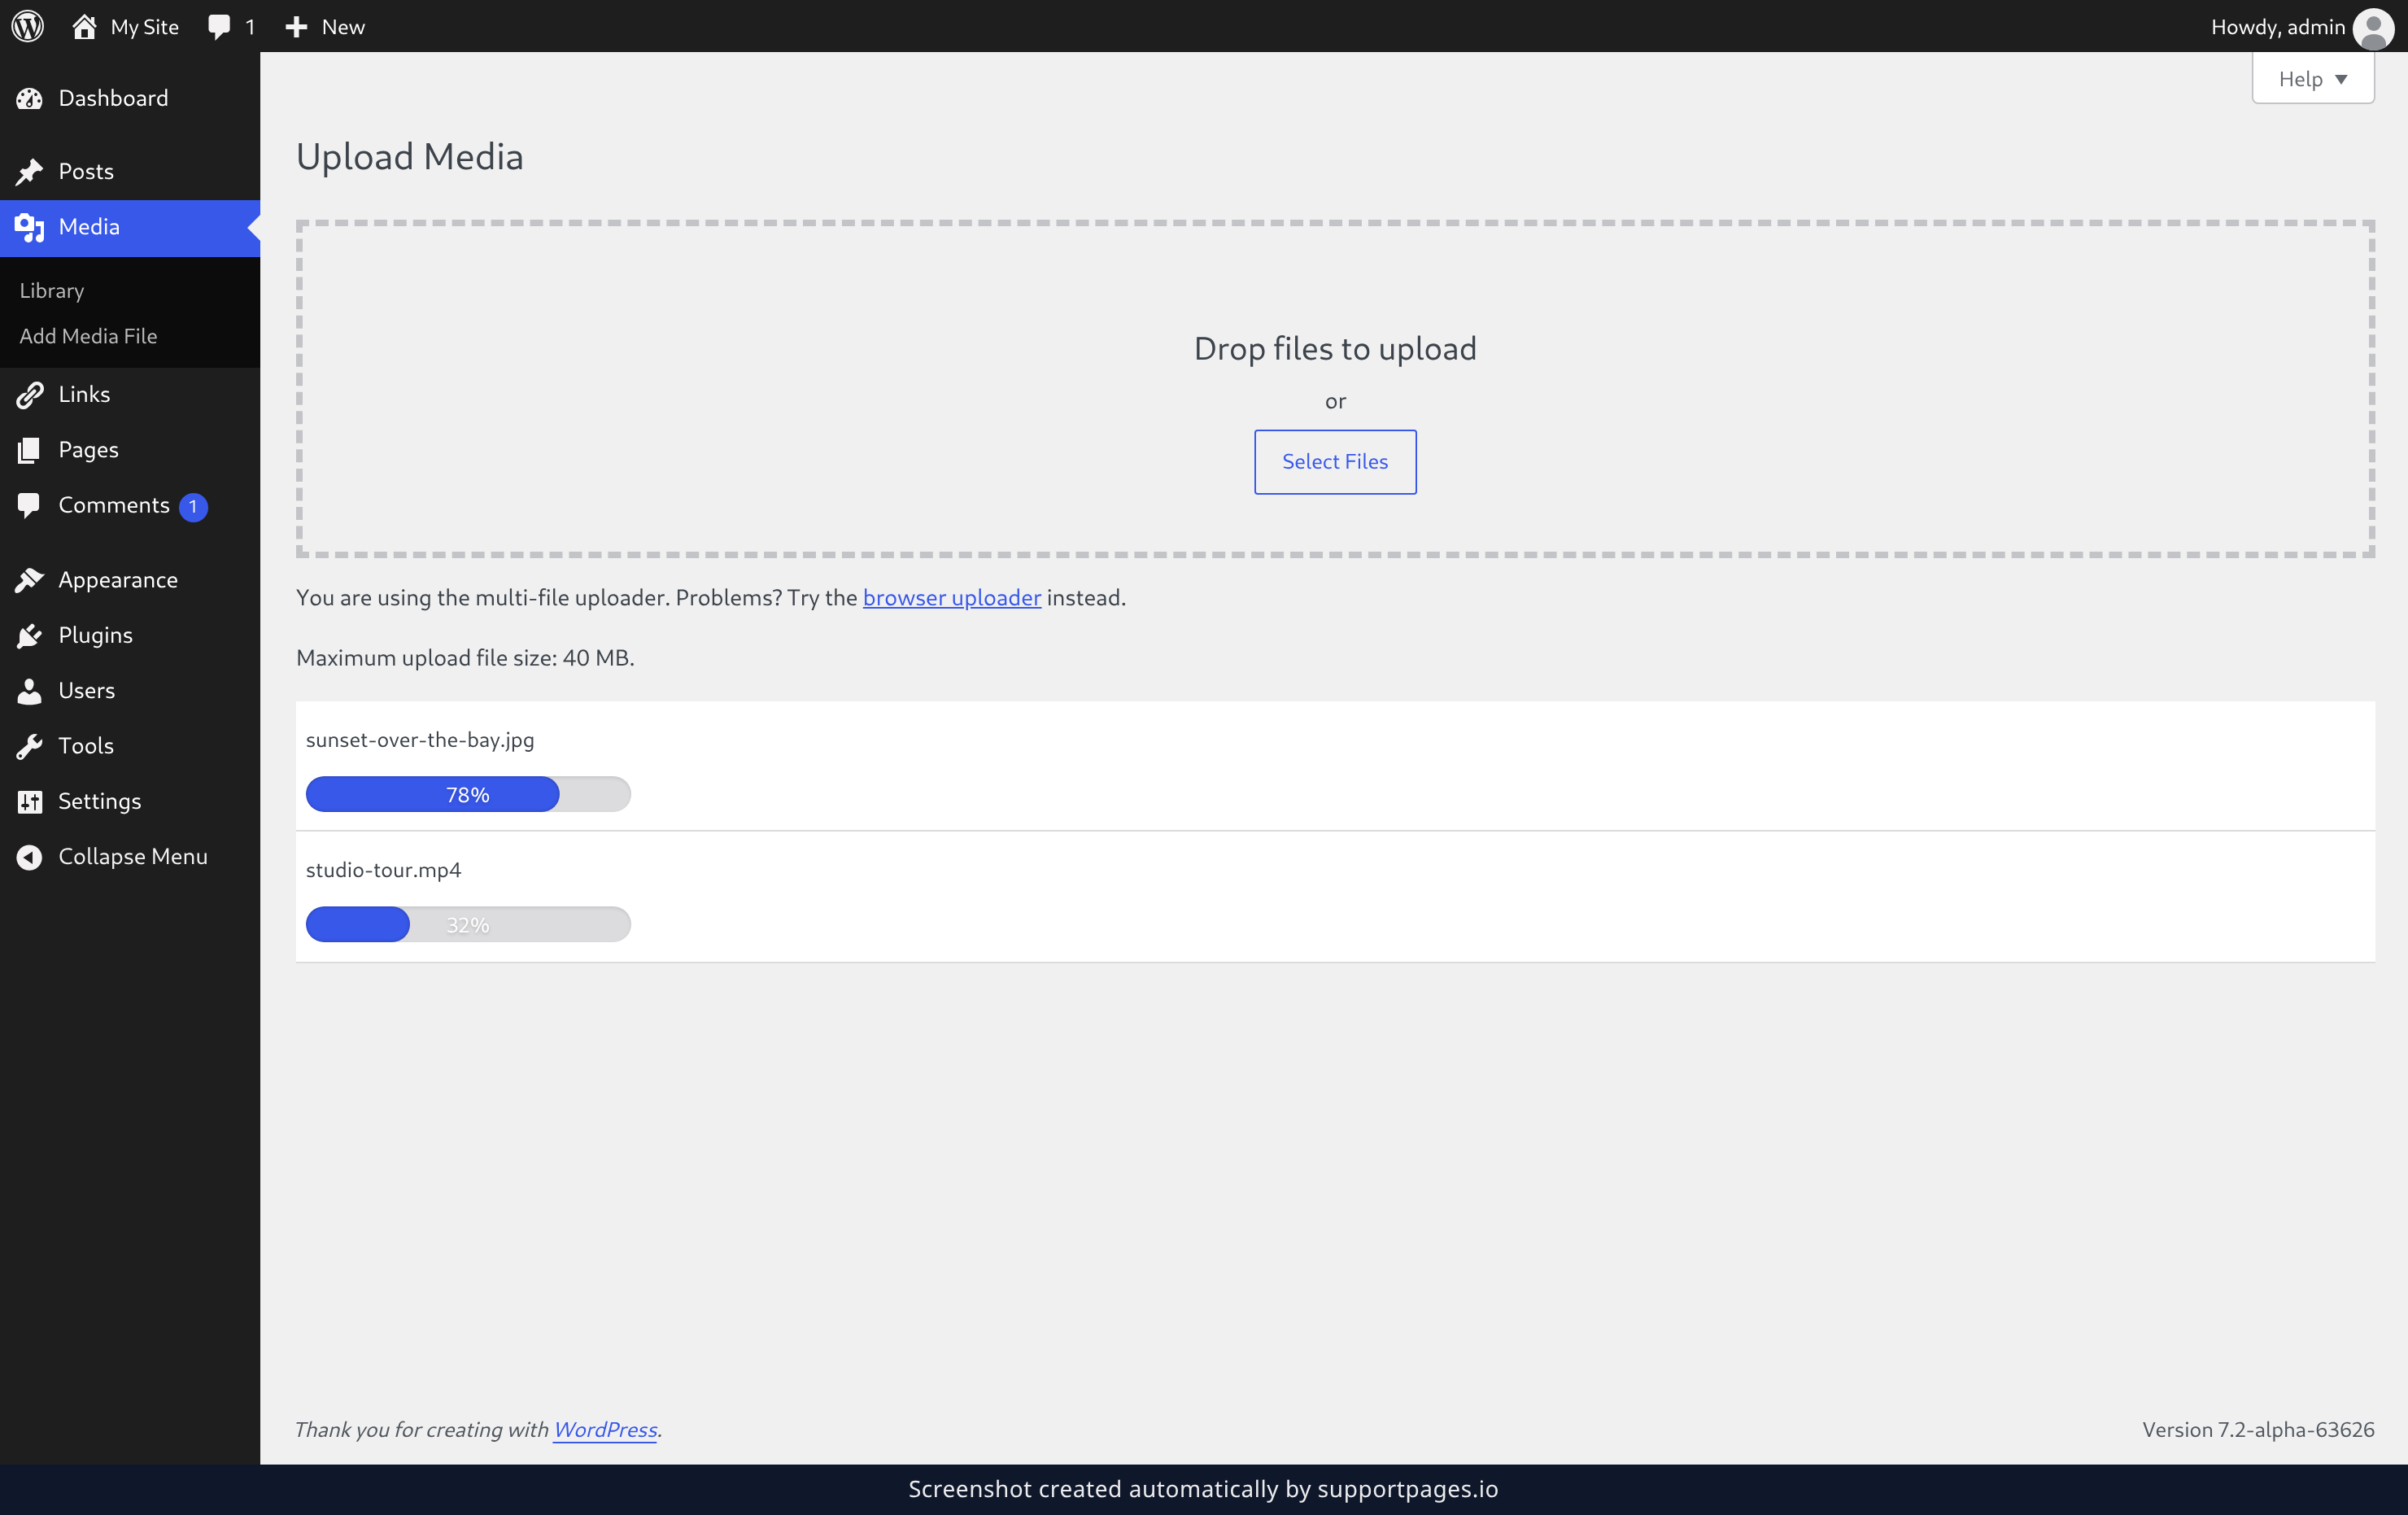Open the New admin bar label
Image resolution: width=2408 pixels, height=1515 pixels.
coord(343,27)
